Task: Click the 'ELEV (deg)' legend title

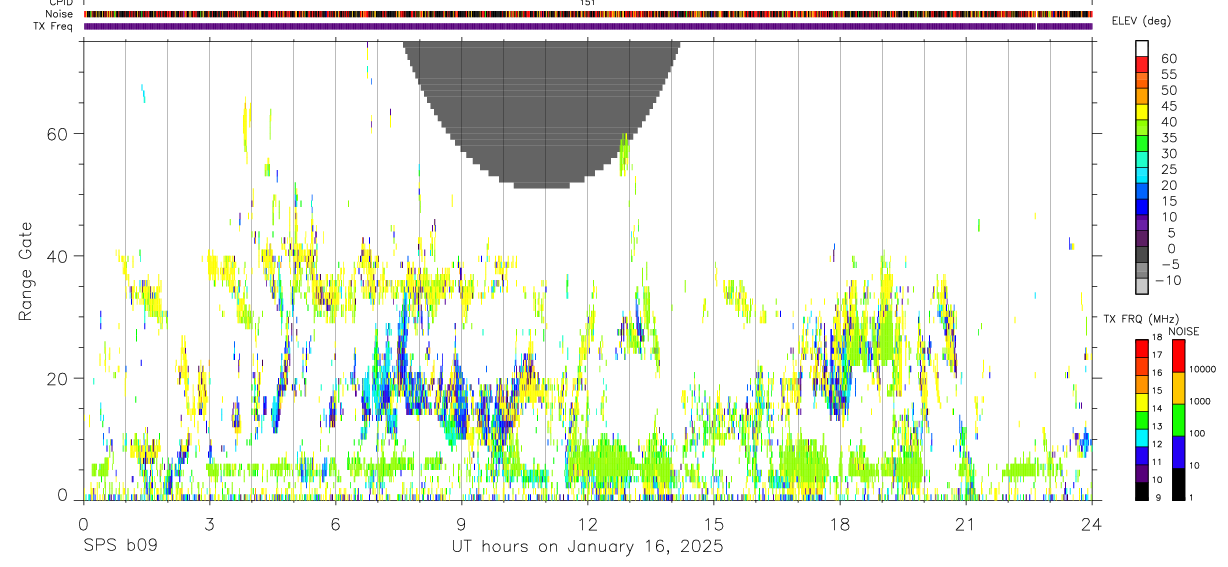Action: pos(1141,21)
